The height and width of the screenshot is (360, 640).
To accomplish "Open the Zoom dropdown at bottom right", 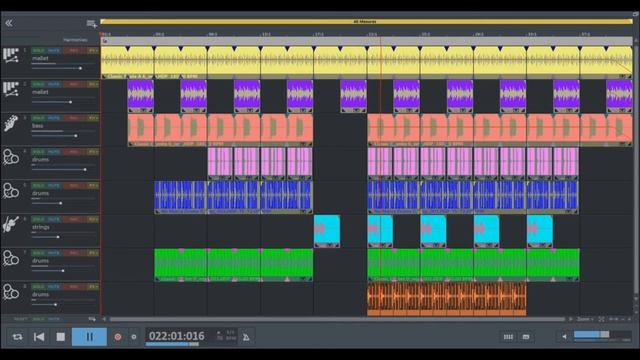I will [585, 319].
